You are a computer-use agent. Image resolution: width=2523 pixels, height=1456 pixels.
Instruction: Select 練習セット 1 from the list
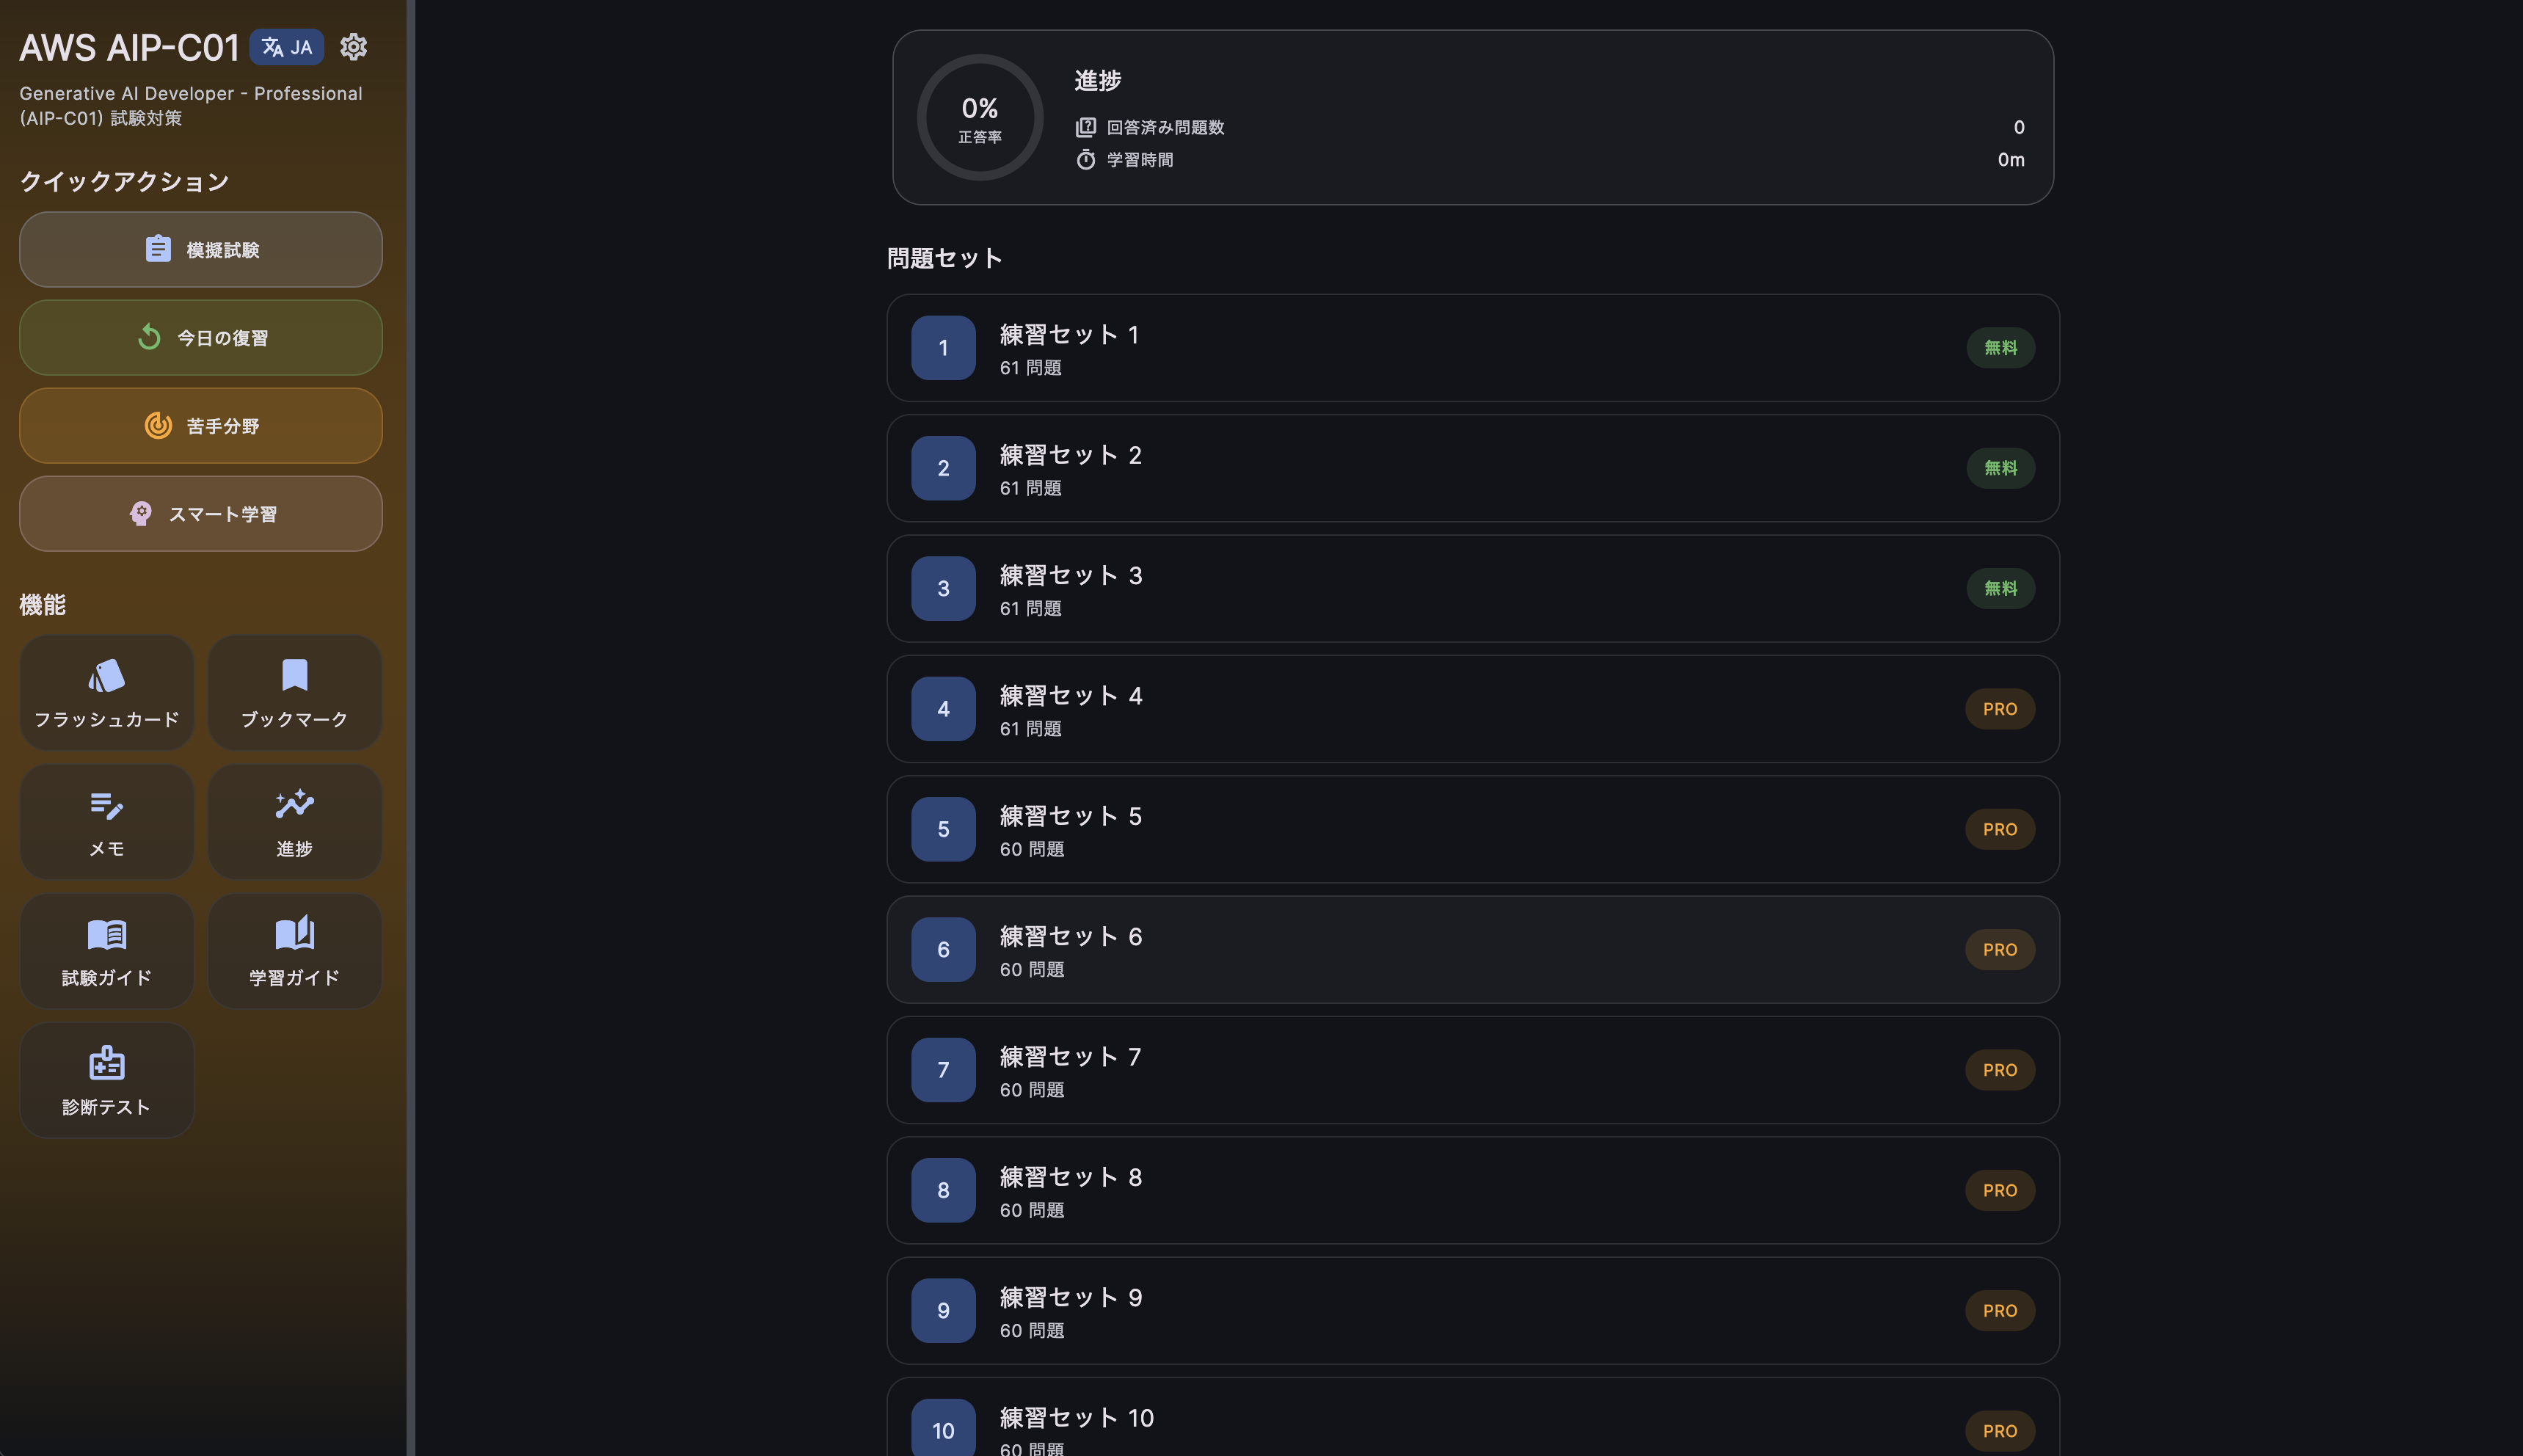(1472, 348)
